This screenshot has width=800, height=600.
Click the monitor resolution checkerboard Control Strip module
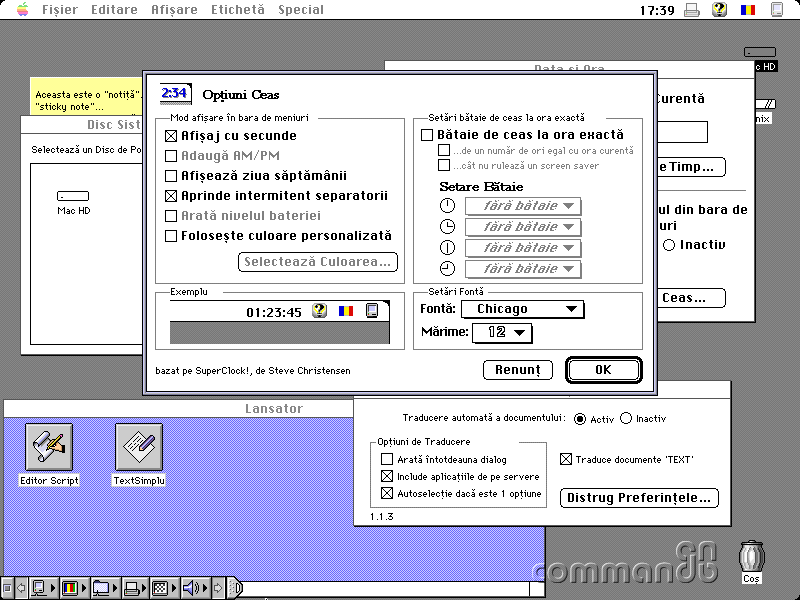point(165,588)
